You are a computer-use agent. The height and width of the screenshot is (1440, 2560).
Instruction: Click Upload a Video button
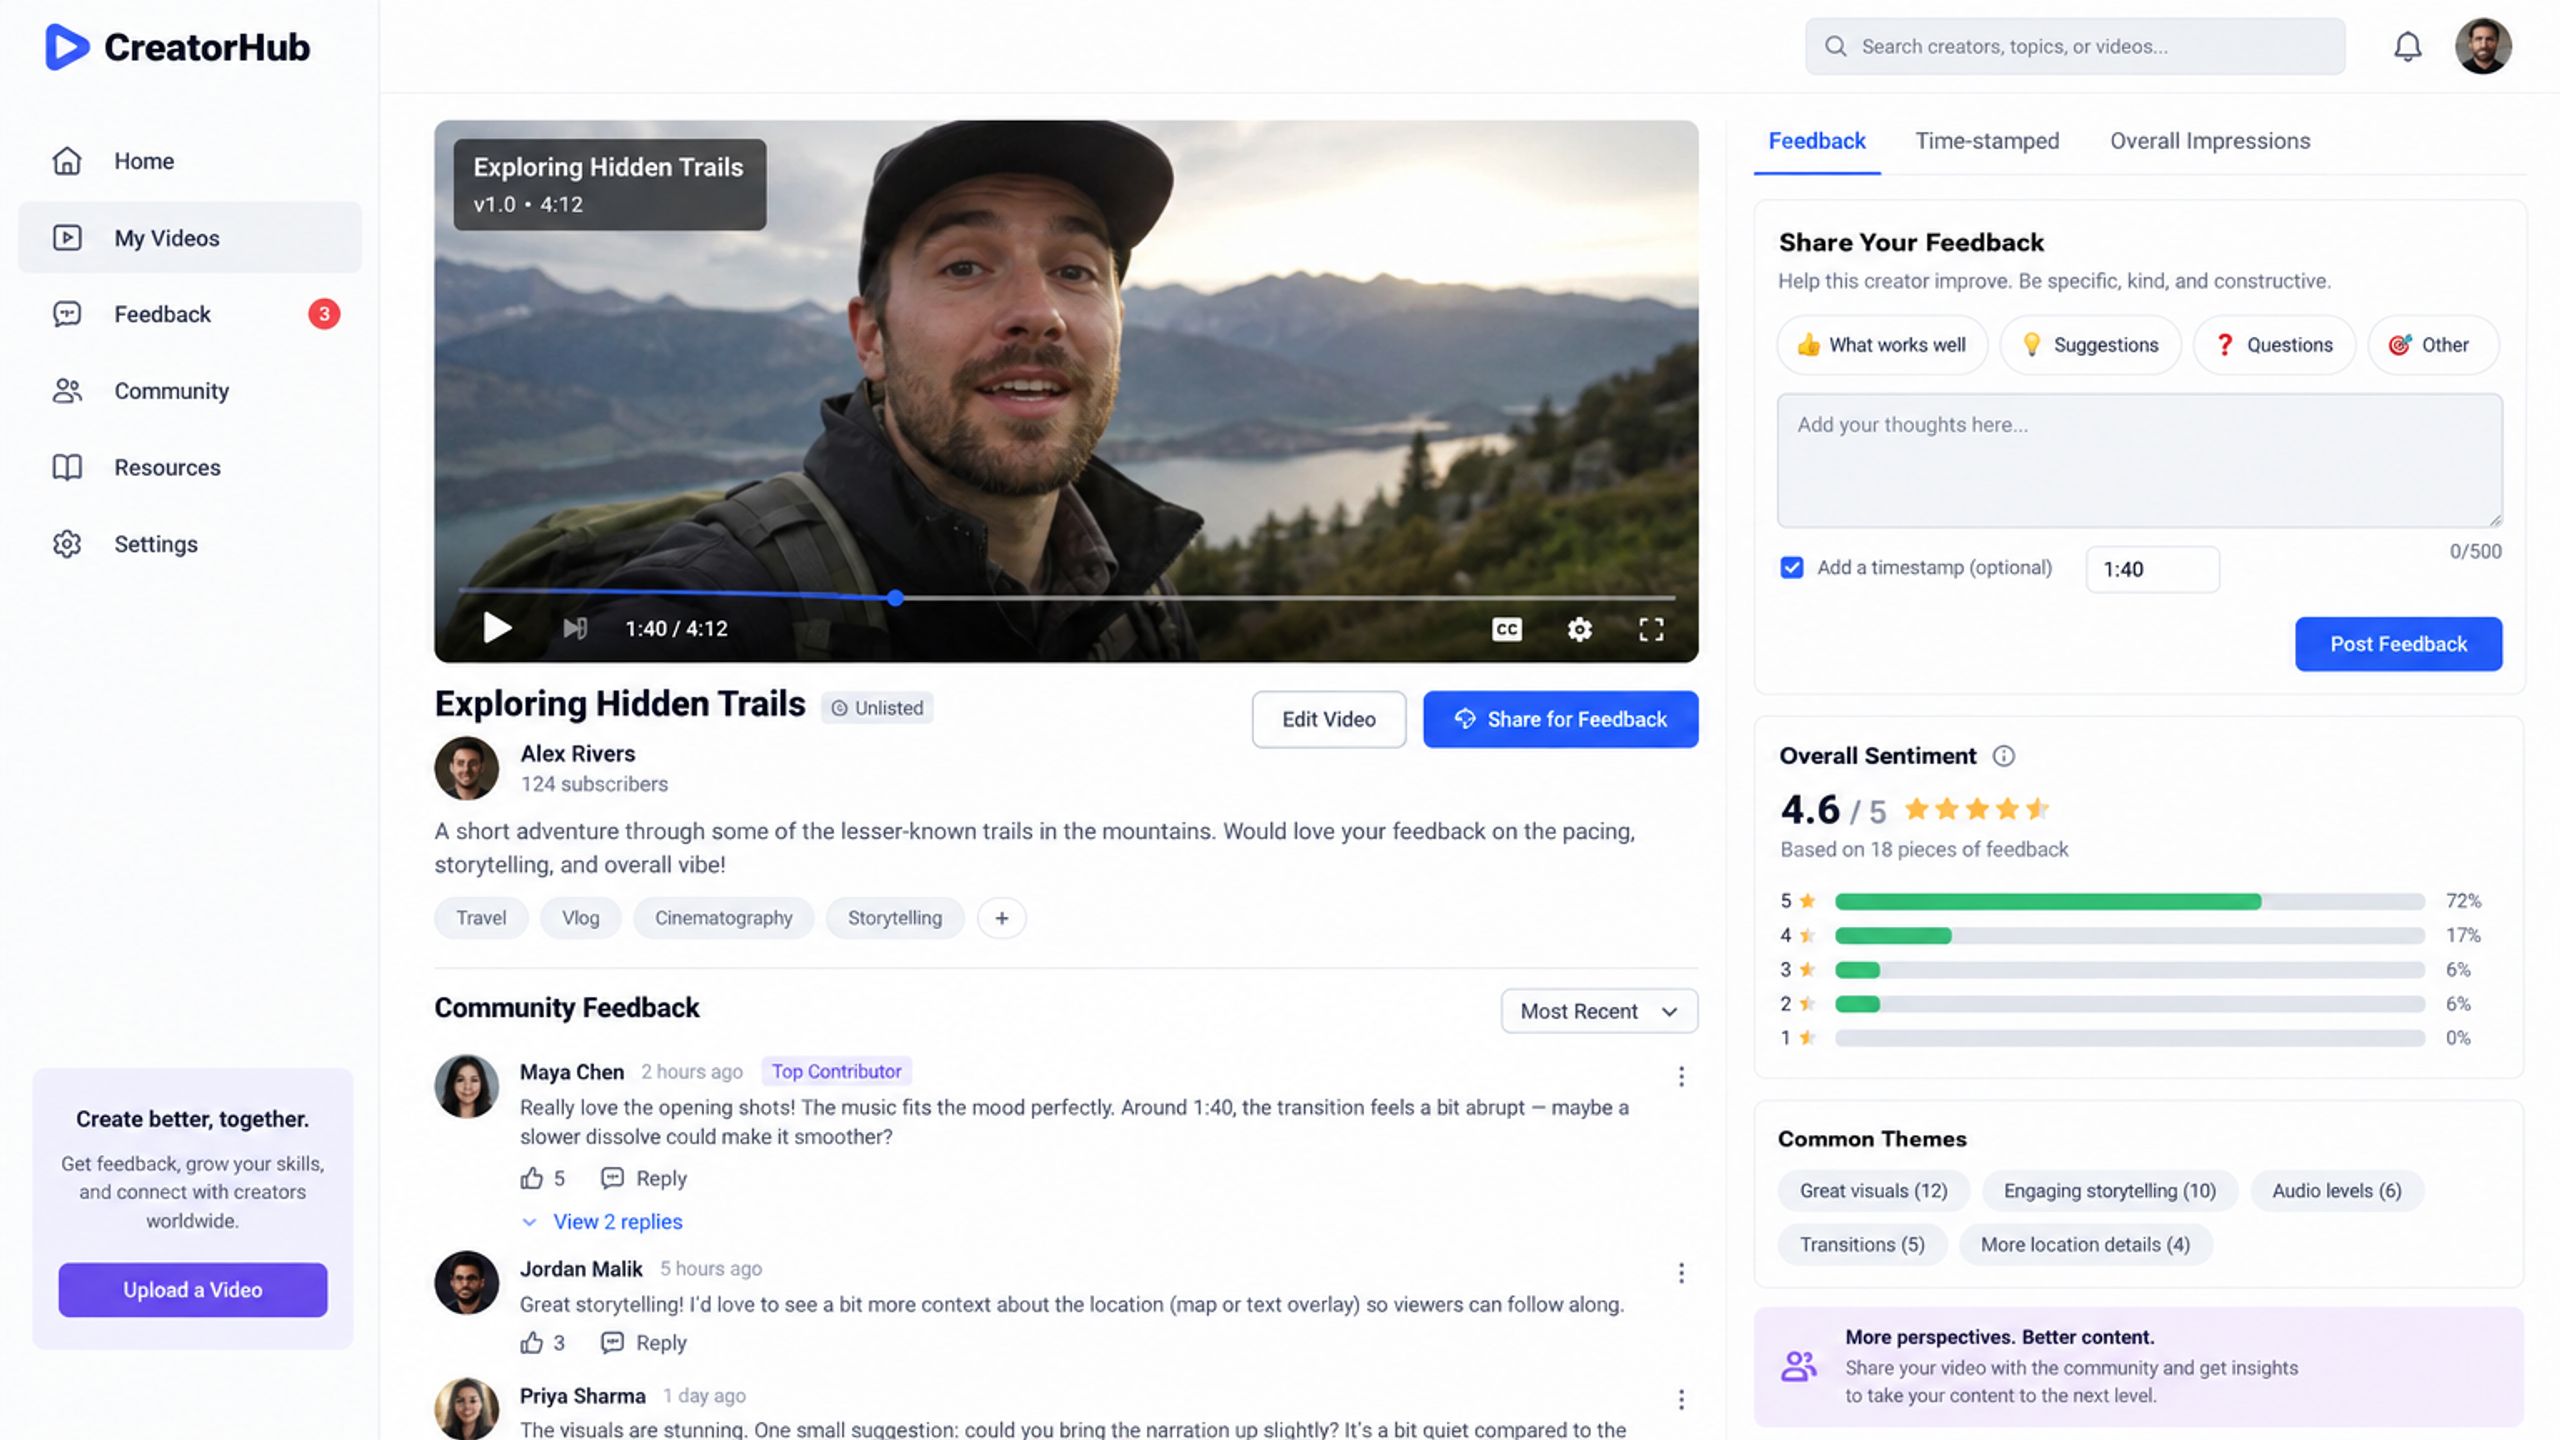pos(192,1290)
